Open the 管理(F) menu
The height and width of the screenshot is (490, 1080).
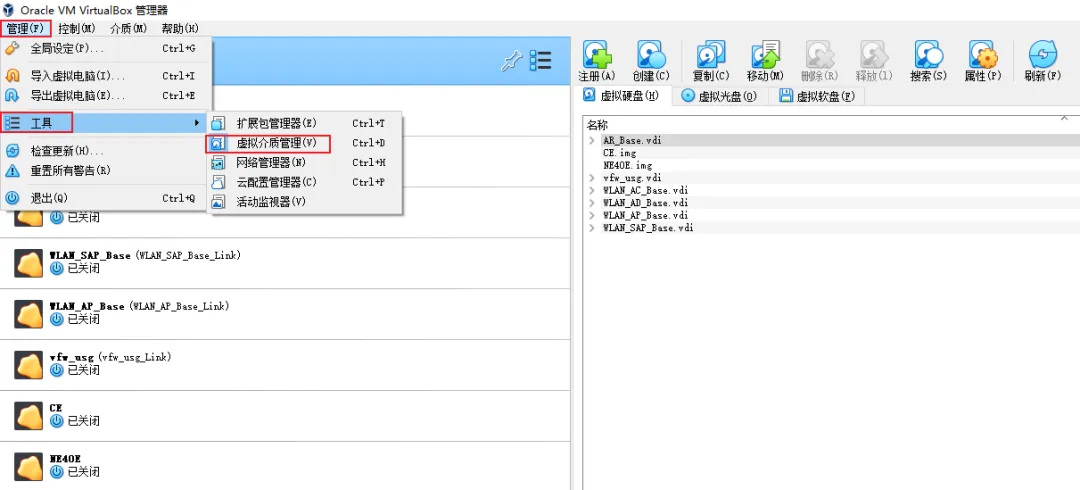tap(25, 28)
